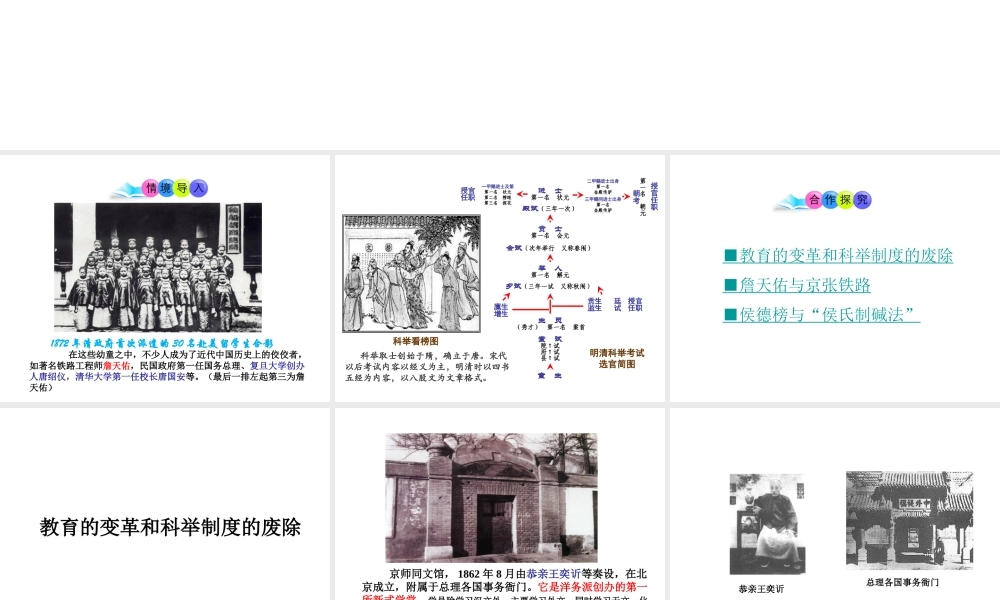Click the blue caption about 1872年清政府

162,343
